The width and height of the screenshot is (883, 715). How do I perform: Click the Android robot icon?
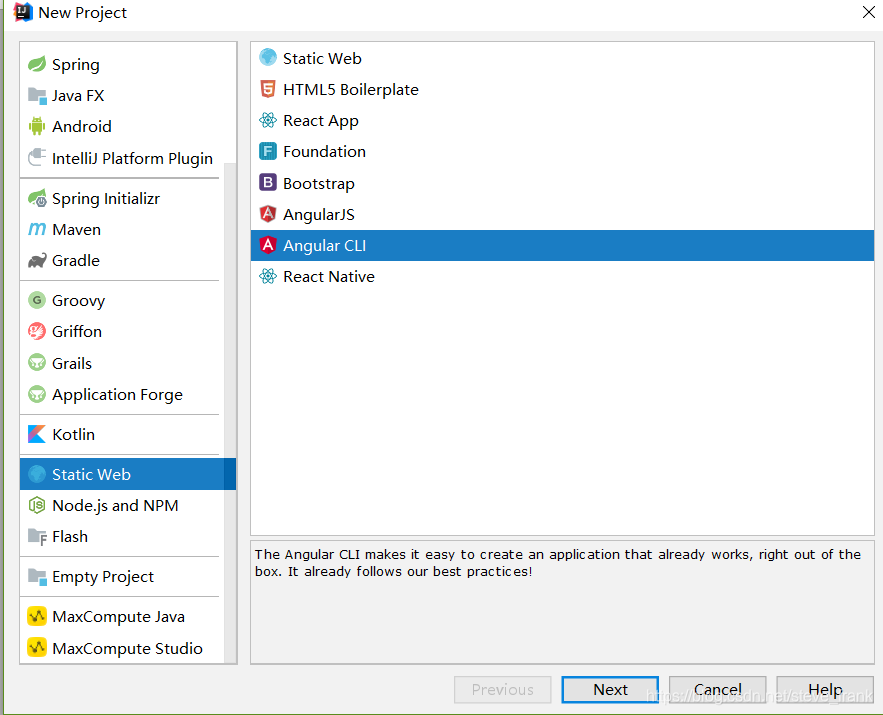point(37,126)
